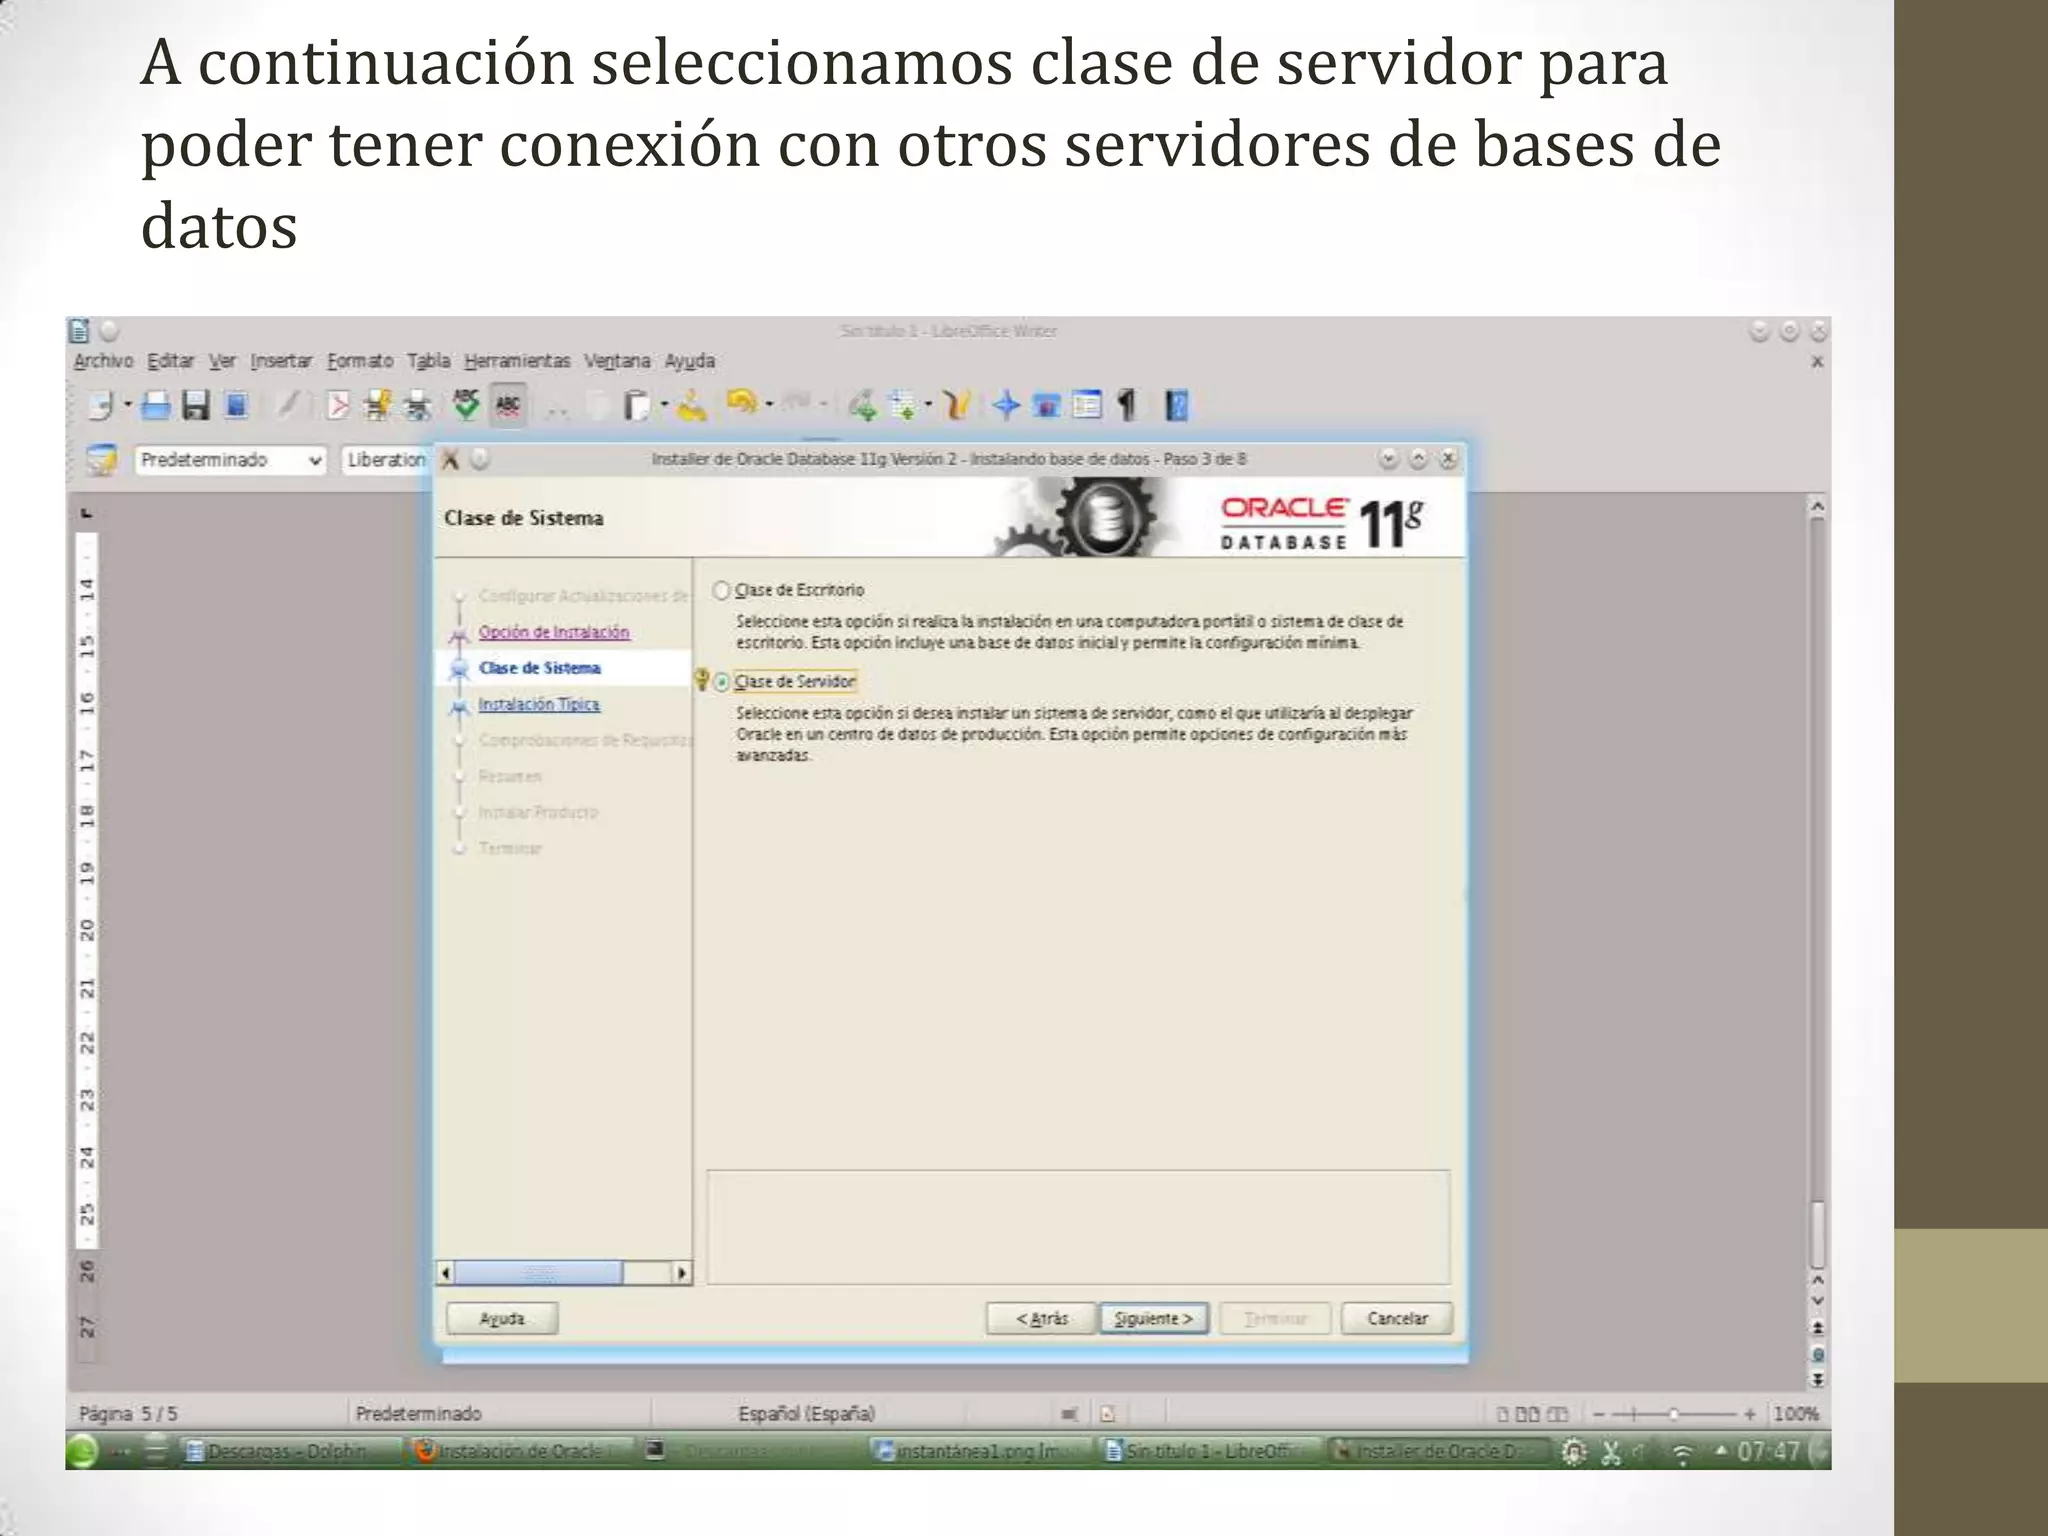
Task: Click the Open file icon in Writer
Action: 155,405
